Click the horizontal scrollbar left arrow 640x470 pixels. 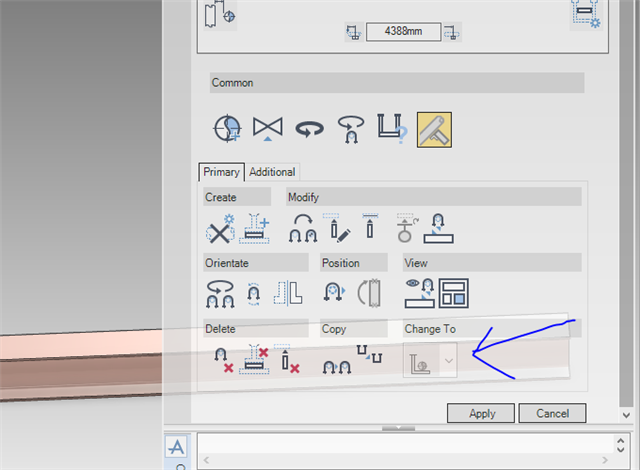click(x=207, y=460)
